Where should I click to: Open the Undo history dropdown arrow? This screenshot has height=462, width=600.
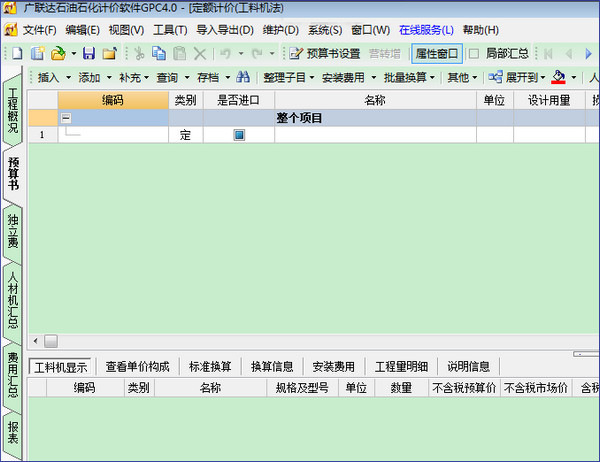pos(241,54)
